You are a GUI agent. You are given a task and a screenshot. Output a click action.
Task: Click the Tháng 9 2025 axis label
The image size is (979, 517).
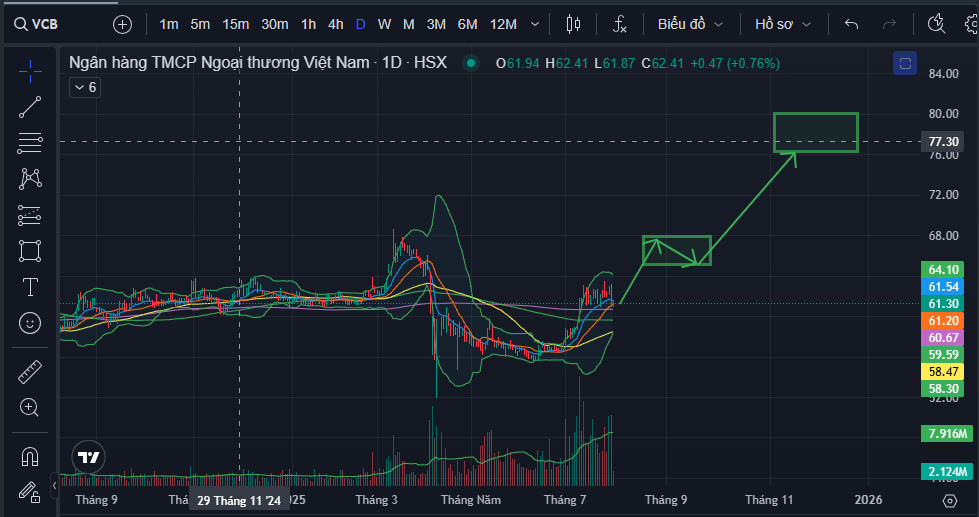click(x=666, y=500)
